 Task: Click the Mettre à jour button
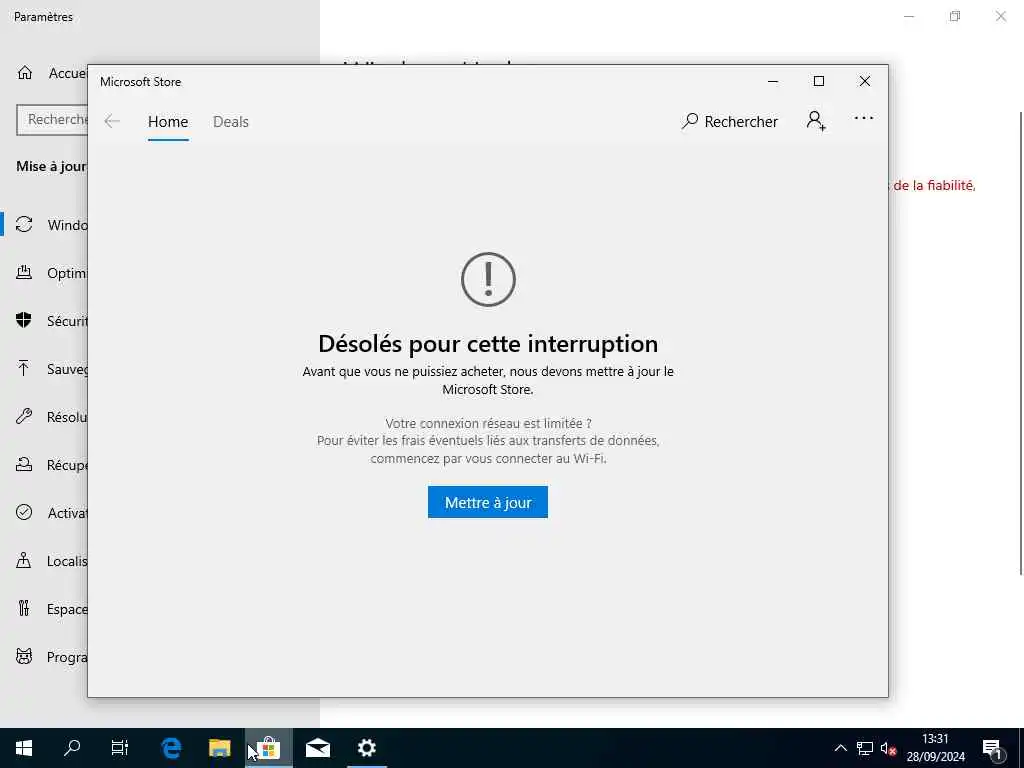click(487, 502)
